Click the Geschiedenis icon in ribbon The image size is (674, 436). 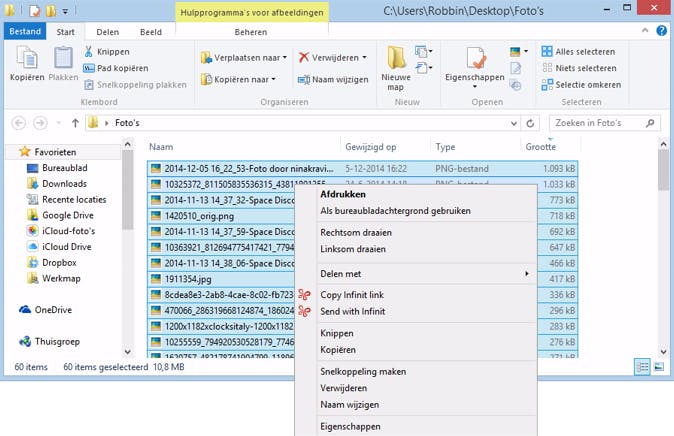tap(516, 85)
